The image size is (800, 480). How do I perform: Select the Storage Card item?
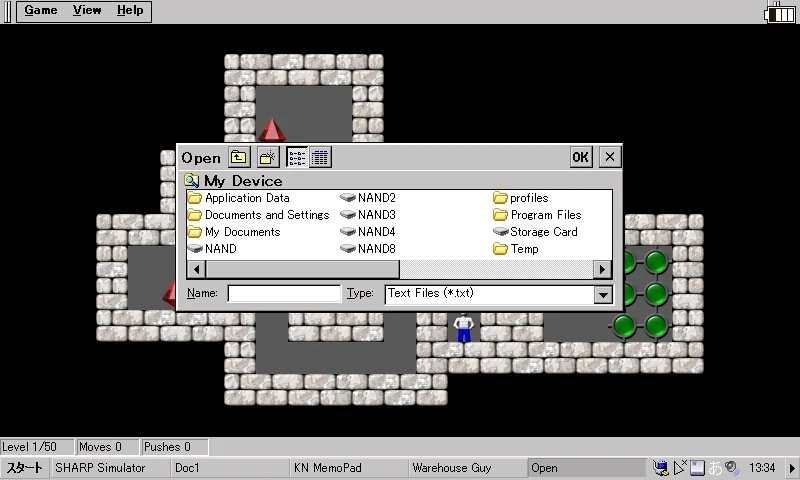coord(535,232)
